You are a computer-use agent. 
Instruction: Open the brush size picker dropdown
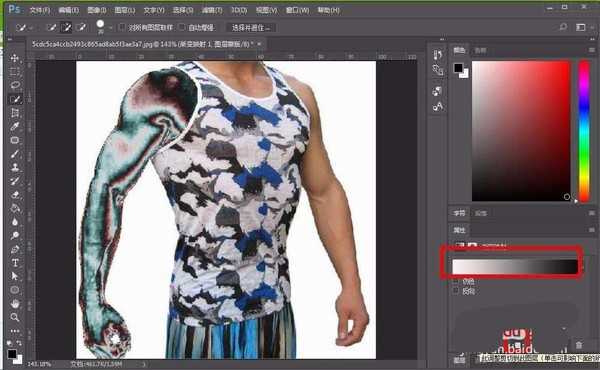(x=110, y=28)
